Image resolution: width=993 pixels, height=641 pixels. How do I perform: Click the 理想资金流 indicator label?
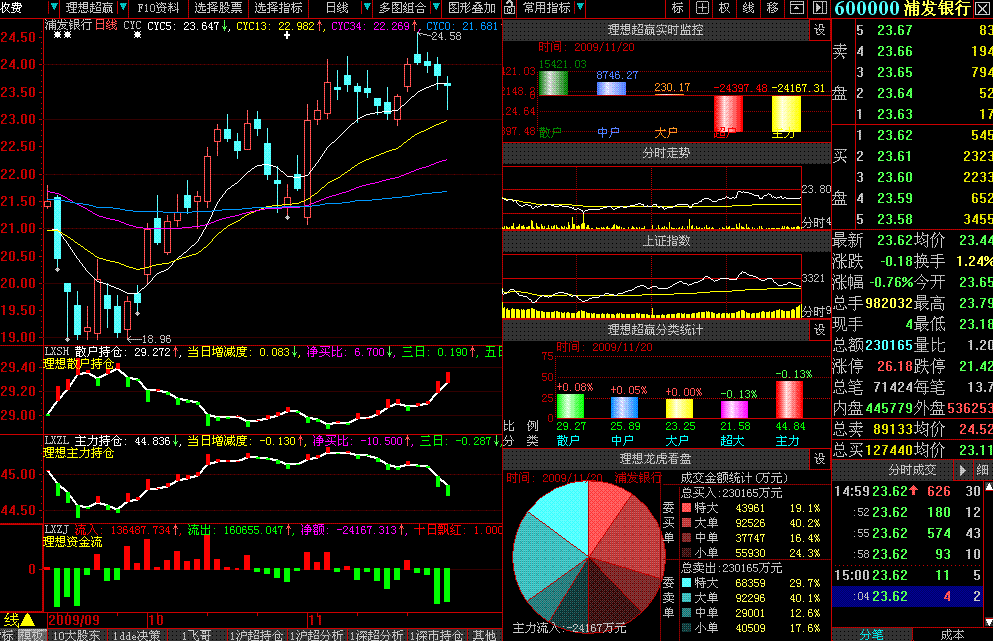[x=72, y=542]
